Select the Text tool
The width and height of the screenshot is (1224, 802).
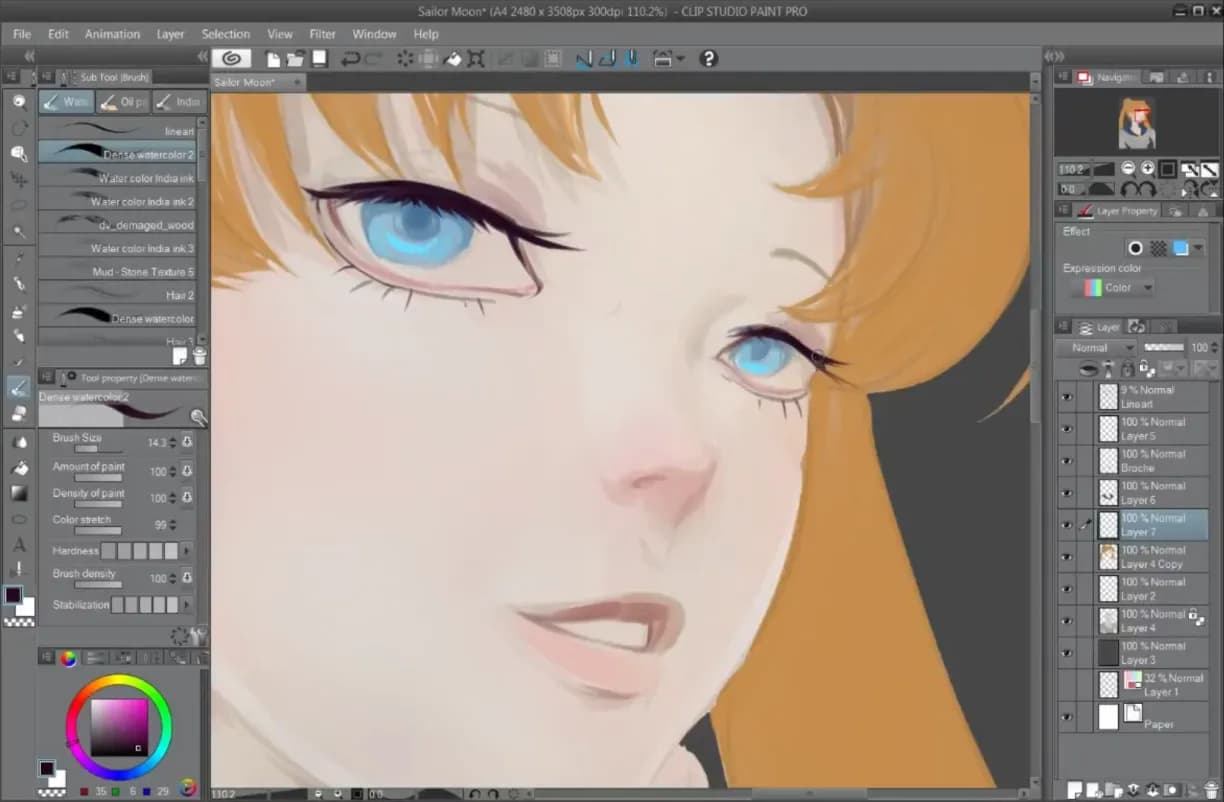(x=19, y=545)
